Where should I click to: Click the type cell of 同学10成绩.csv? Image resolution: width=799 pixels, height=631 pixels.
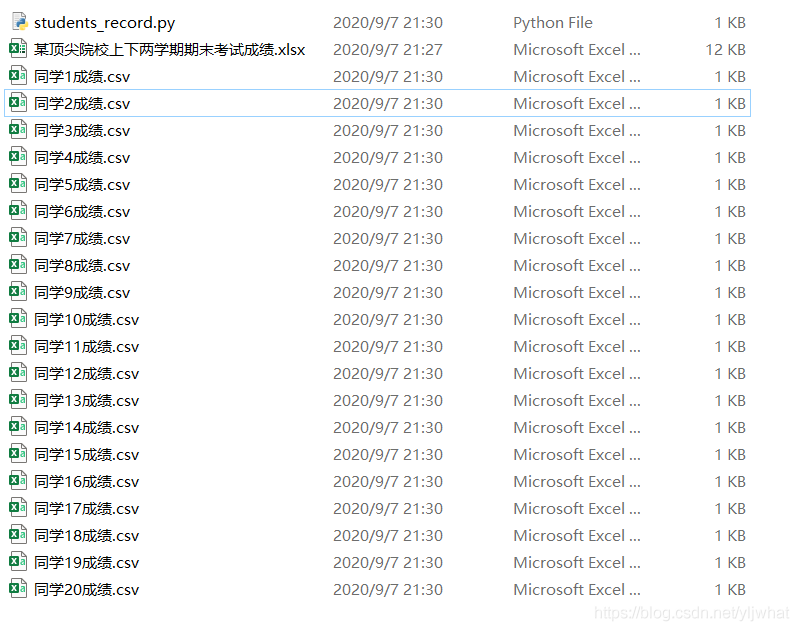(577, 320)
